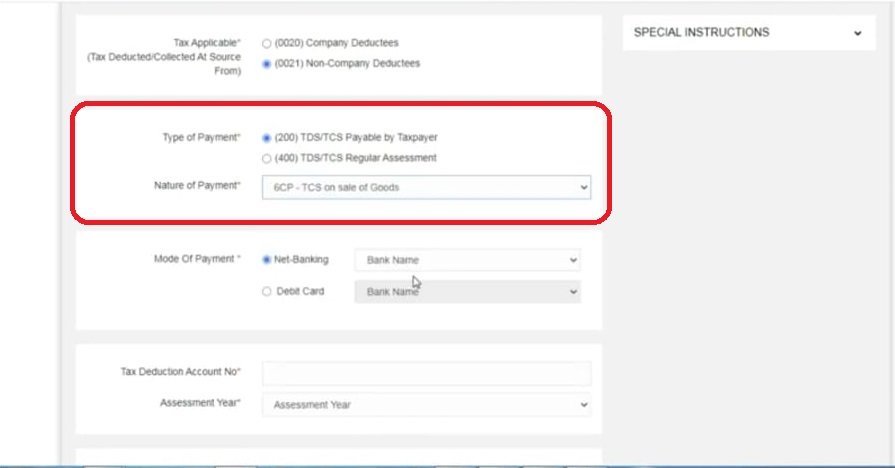Choose the (0021) Non-Company Deductees option
This screenshot has width=895, height=468.
tap(266, 64)
